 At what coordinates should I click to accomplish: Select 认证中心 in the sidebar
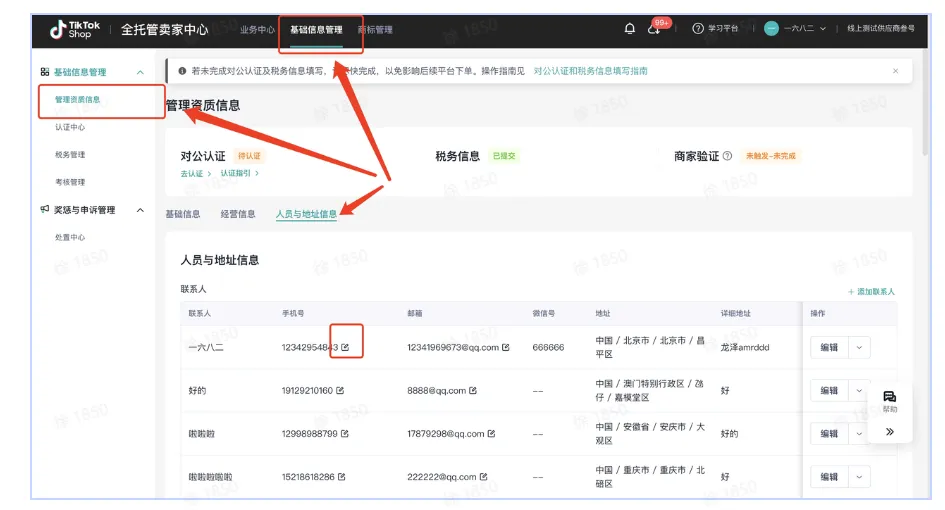70,127
